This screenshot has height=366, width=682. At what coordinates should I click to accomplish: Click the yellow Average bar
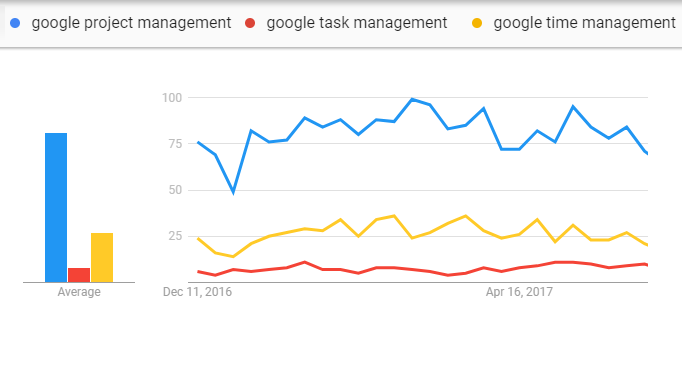pyautogui.click(x=102, y=258)
